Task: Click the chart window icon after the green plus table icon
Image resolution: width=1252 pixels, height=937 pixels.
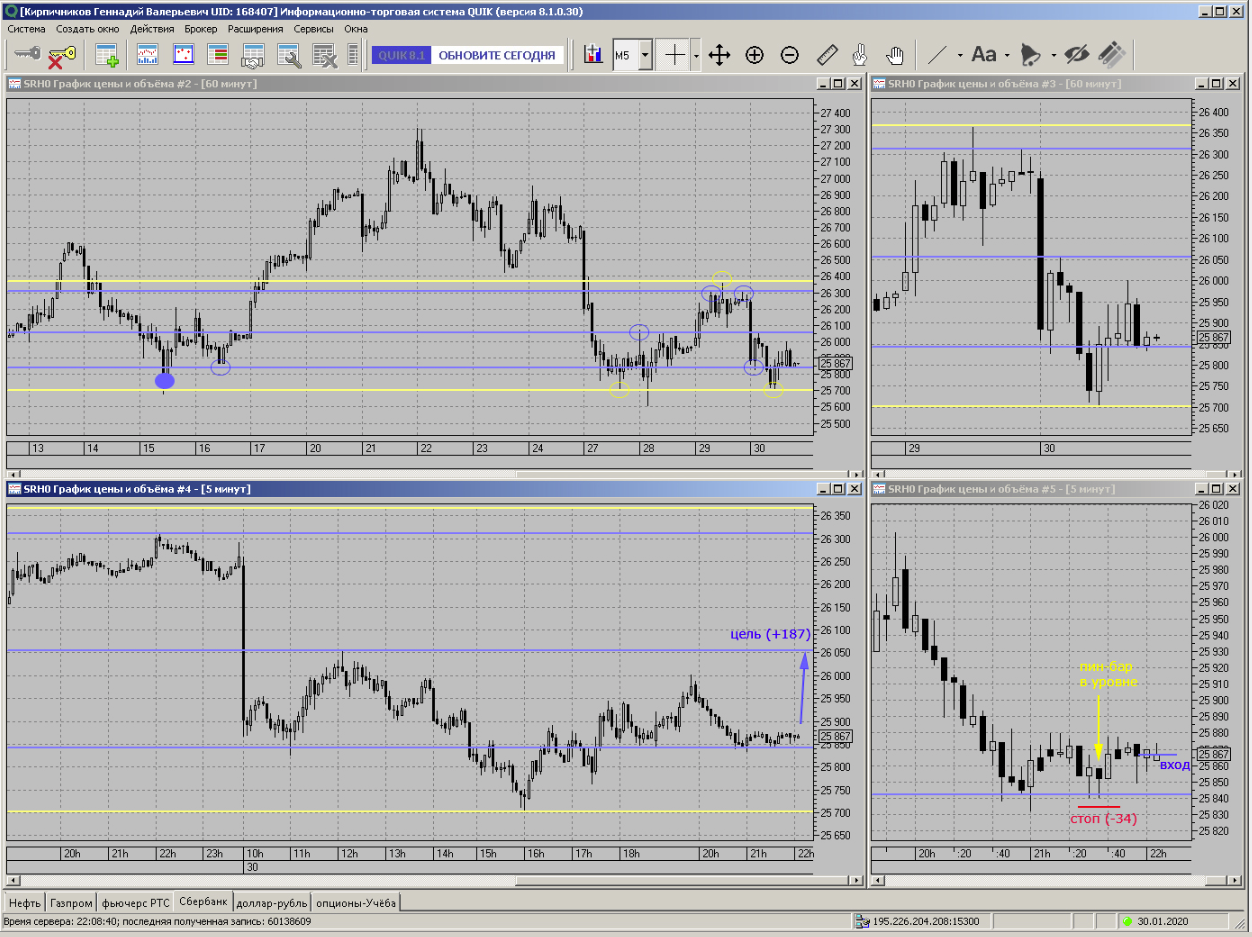Action: (x=147, y=55)
